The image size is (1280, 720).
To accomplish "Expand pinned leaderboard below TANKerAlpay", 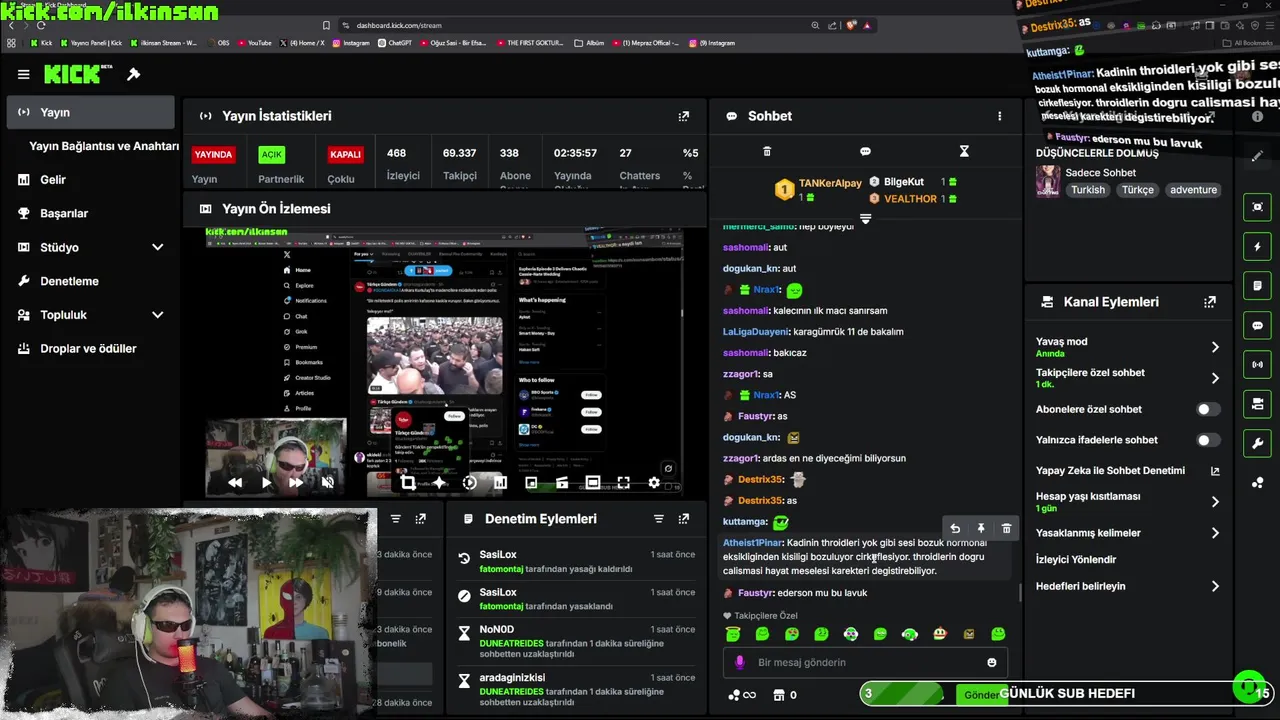I will tap(866, 218).
